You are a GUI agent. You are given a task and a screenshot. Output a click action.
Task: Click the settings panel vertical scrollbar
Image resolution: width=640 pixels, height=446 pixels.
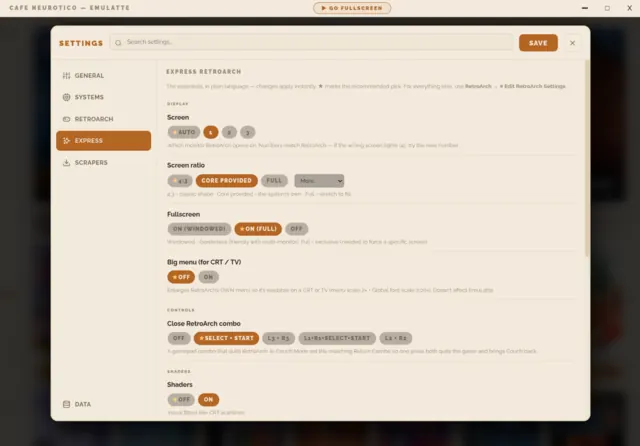(x=587, y=158)
